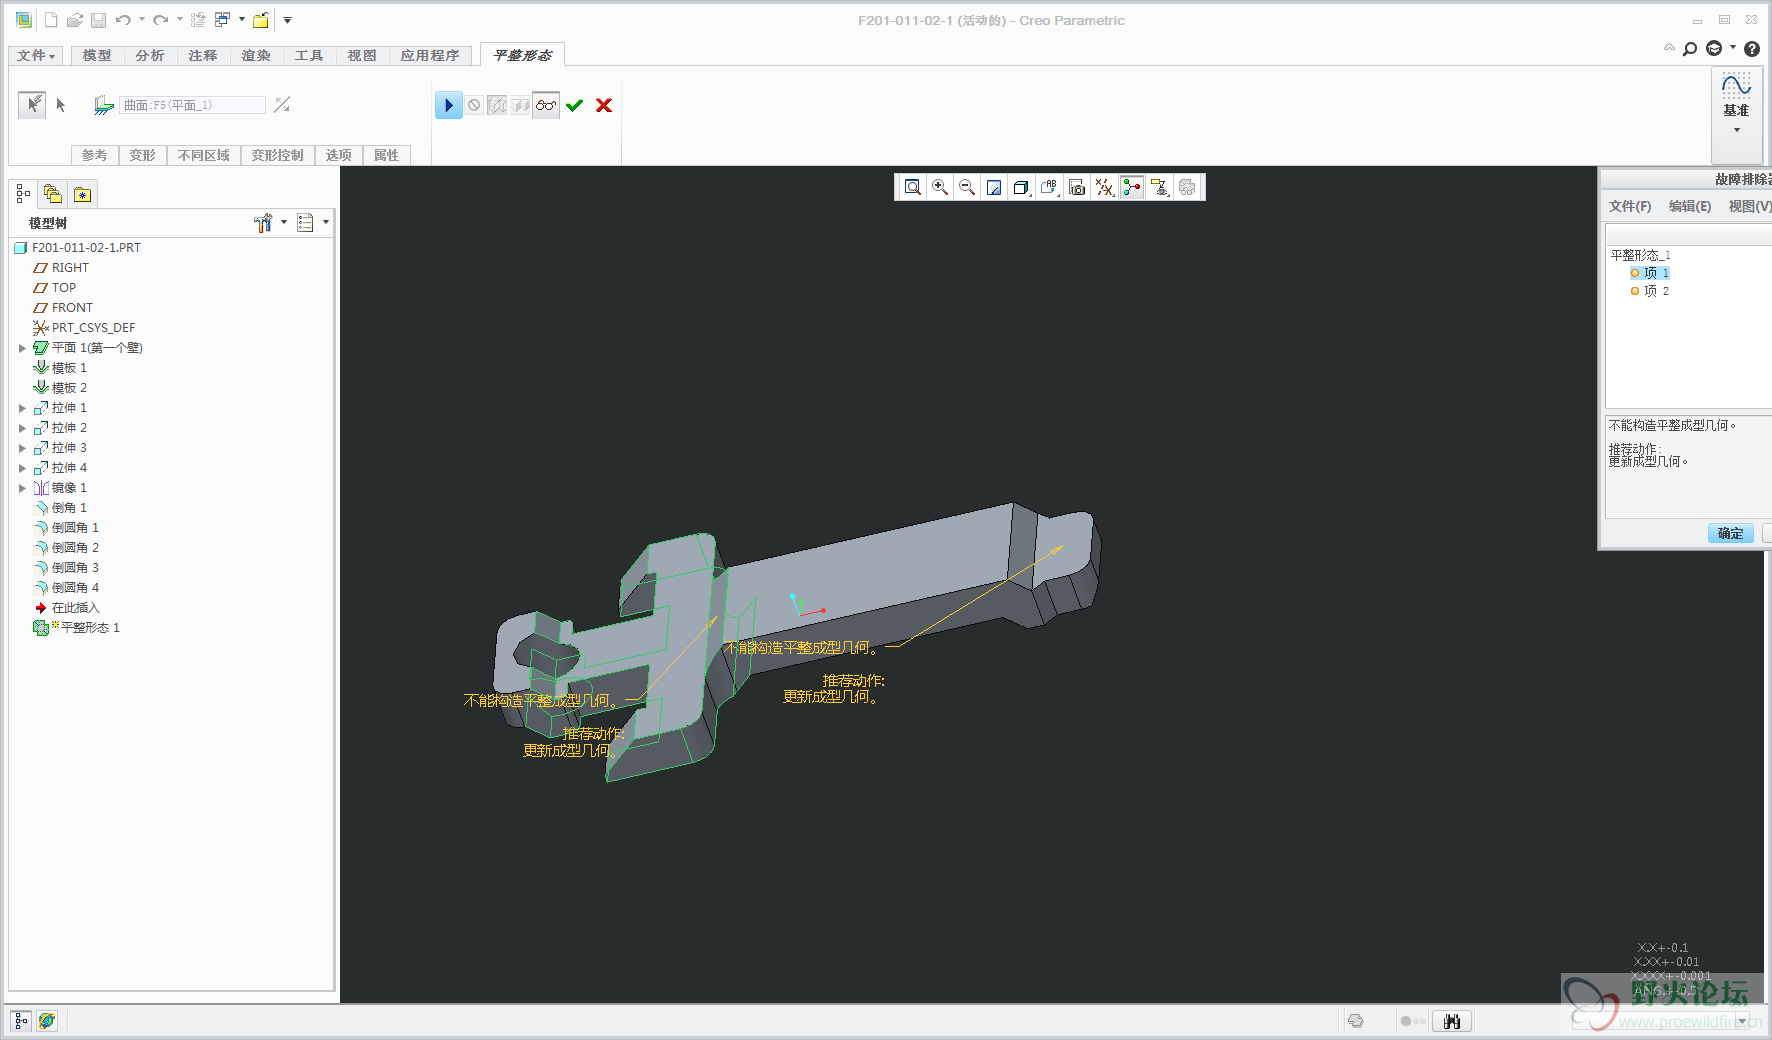
Task: Click the Repaint screen icon
Action: [994, 187]
